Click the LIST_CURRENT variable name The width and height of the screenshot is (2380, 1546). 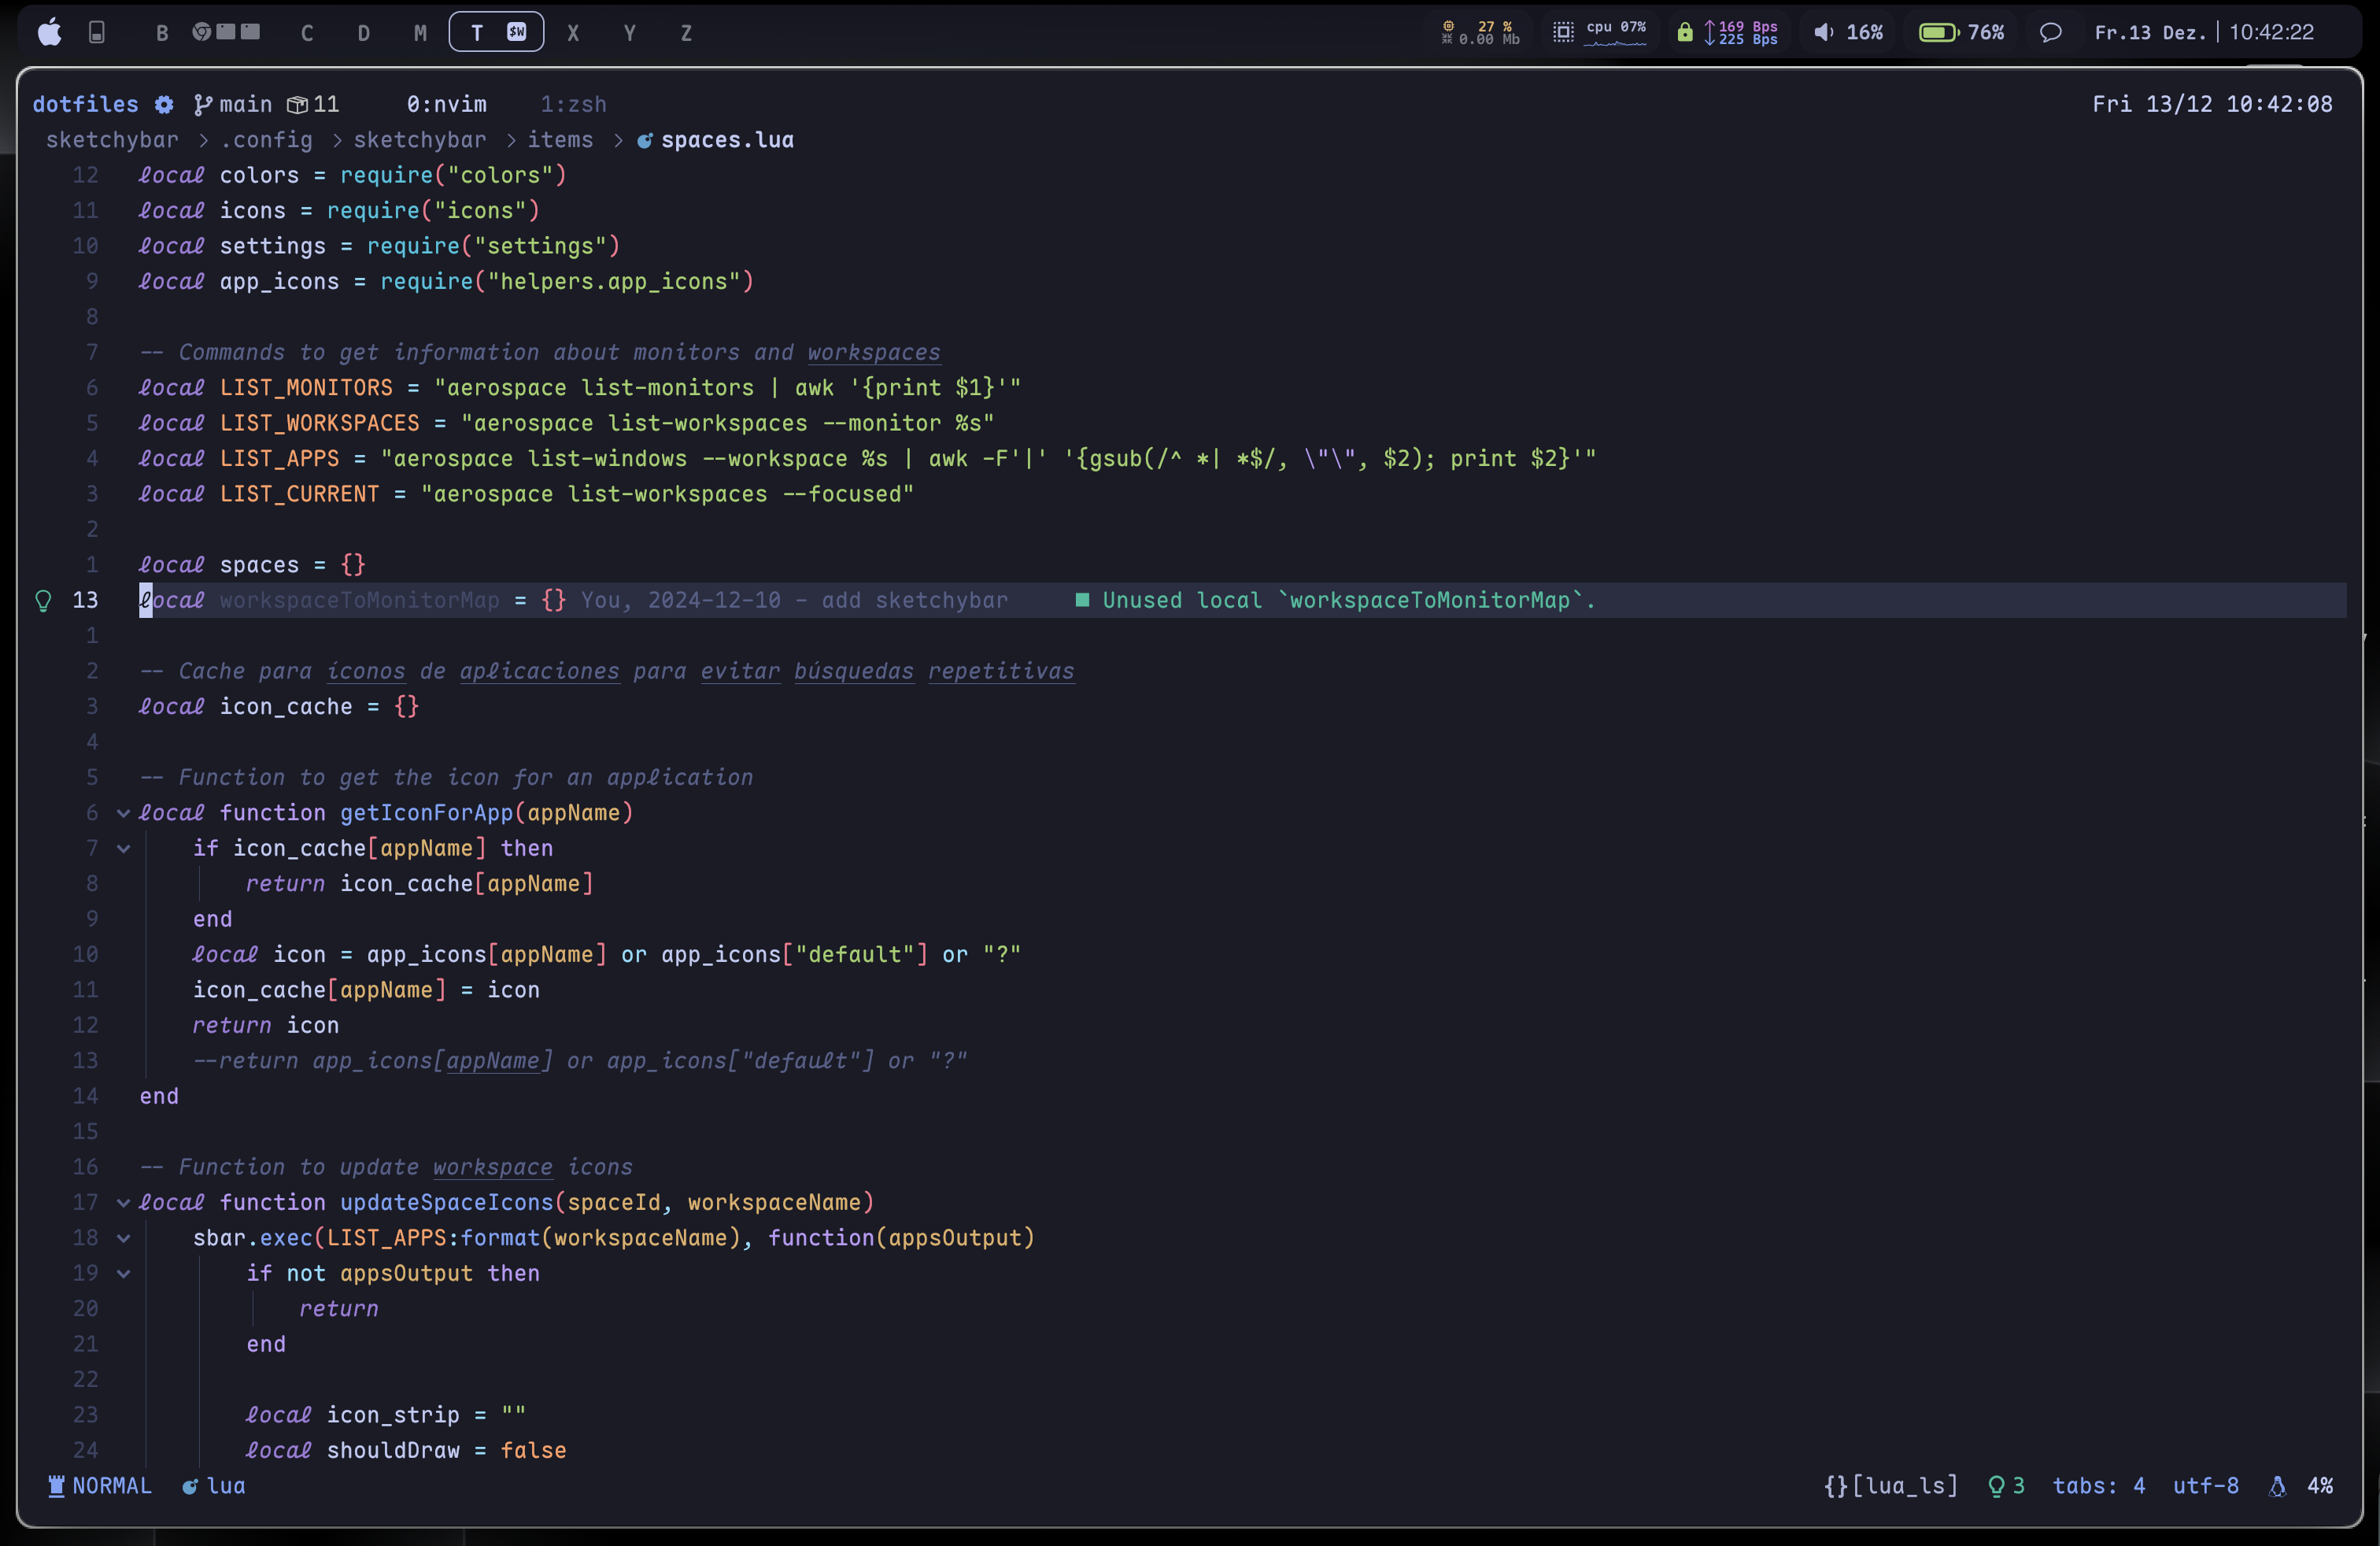click(x=299, y=494)
